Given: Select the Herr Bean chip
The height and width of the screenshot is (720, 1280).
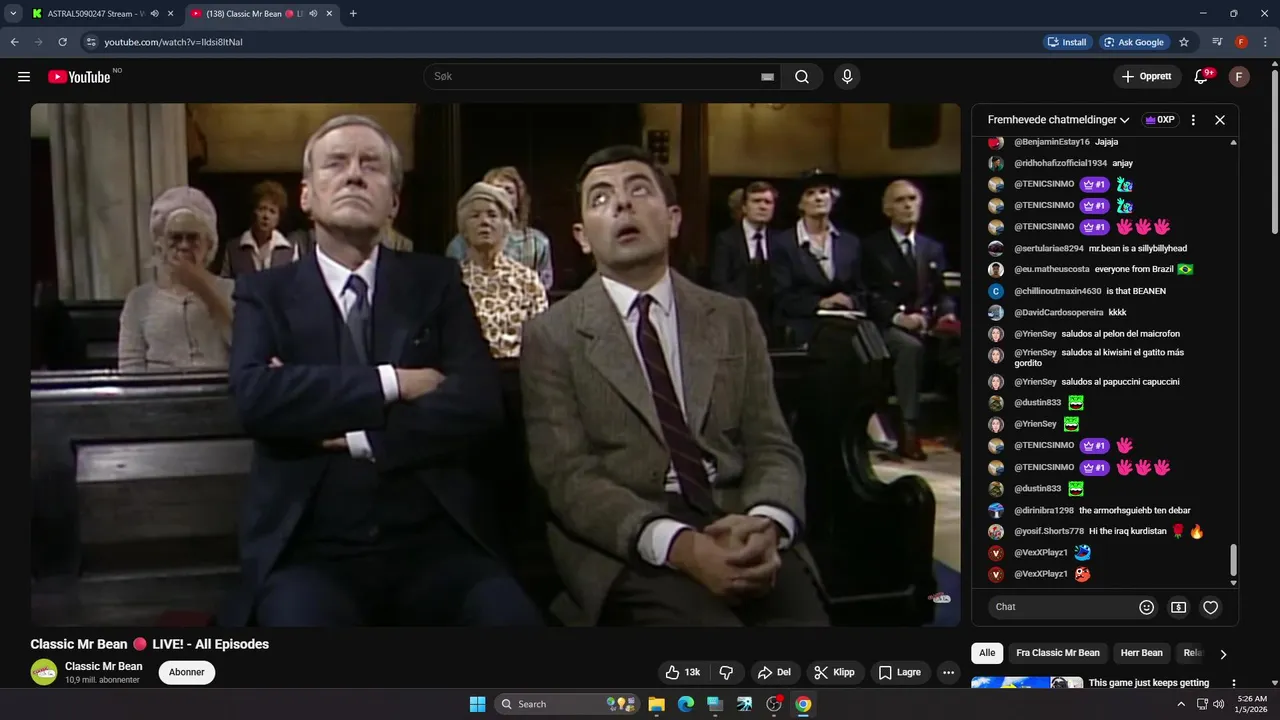Looking at the screenshot, I should (x=1141, y=653).
